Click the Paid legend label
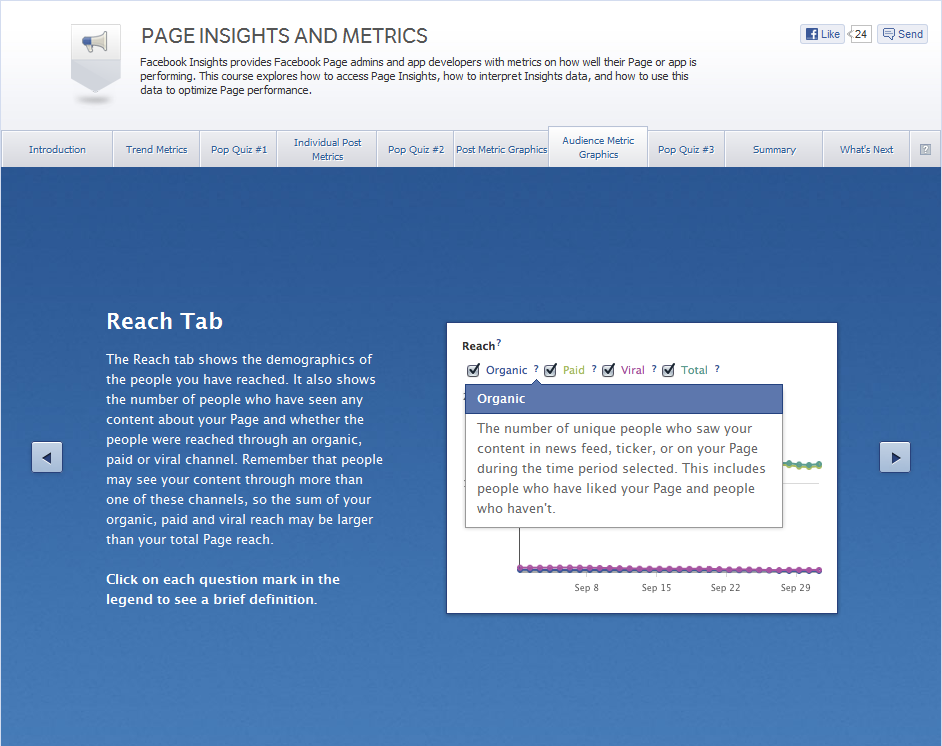This screenshot has height=746, width=942. pos(574,370)
